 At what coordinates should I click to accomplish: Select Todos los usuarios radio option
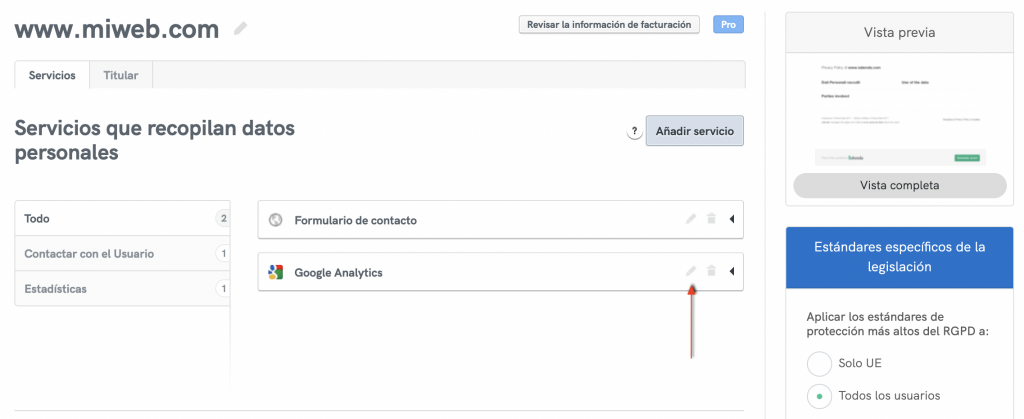pyautogui.click(x=819, y=395)
